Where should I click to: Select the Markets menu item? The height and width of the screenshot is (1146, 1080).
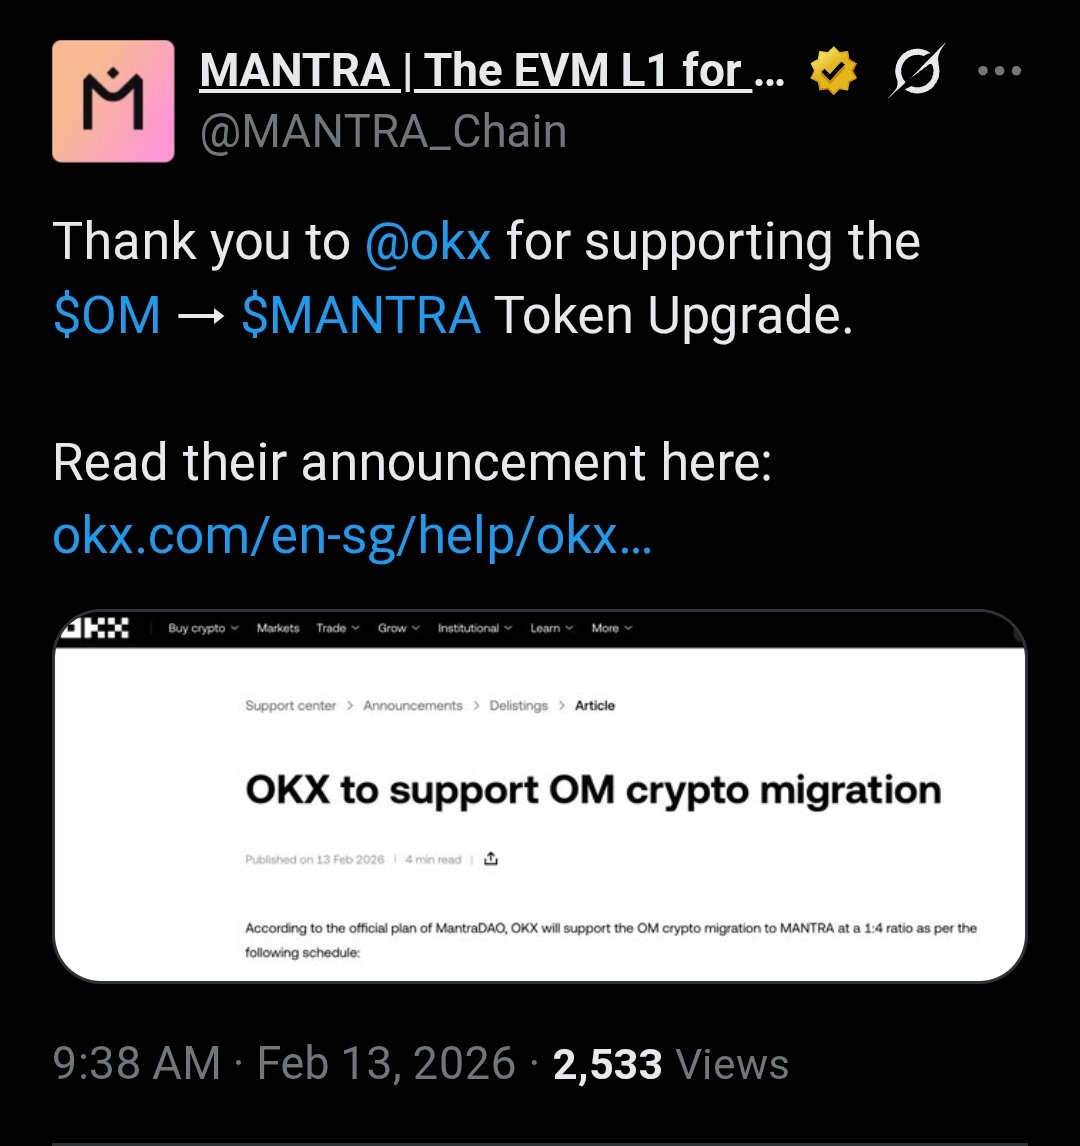coord(278,628)
